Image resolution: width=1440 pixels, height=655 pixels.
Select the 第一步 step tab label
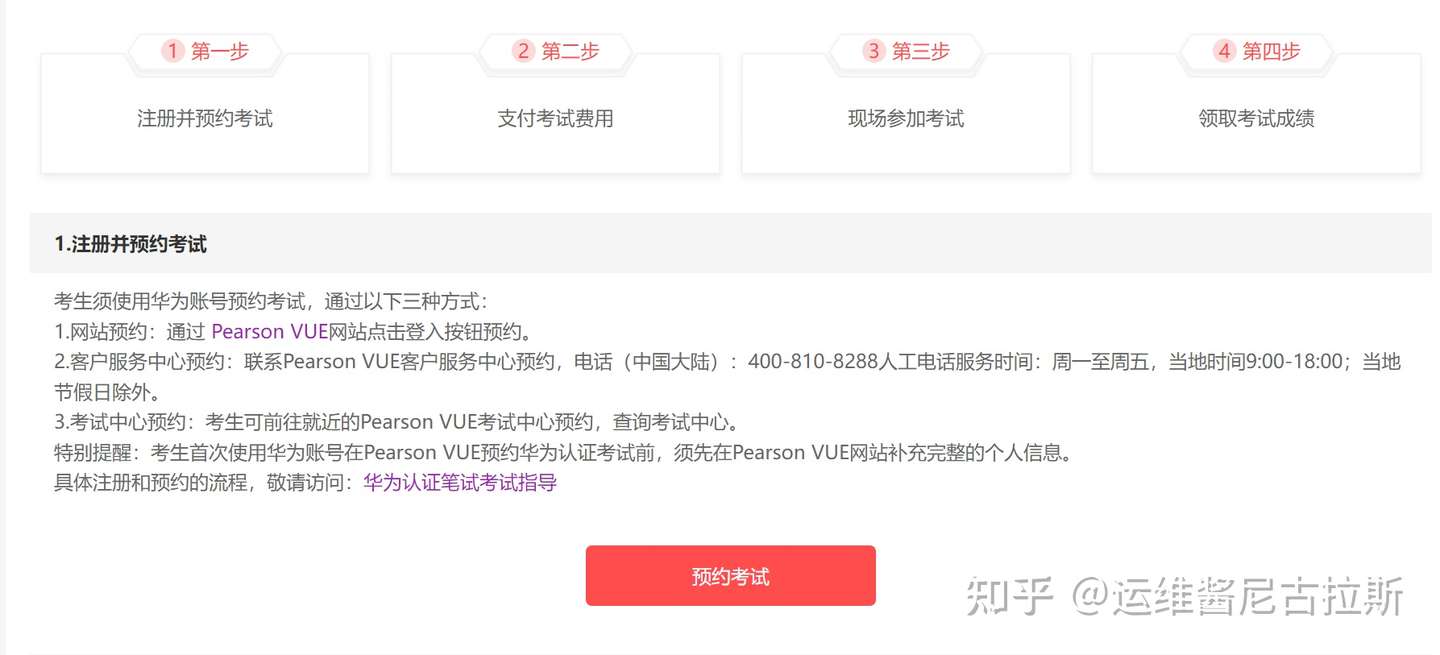(220, 51)
